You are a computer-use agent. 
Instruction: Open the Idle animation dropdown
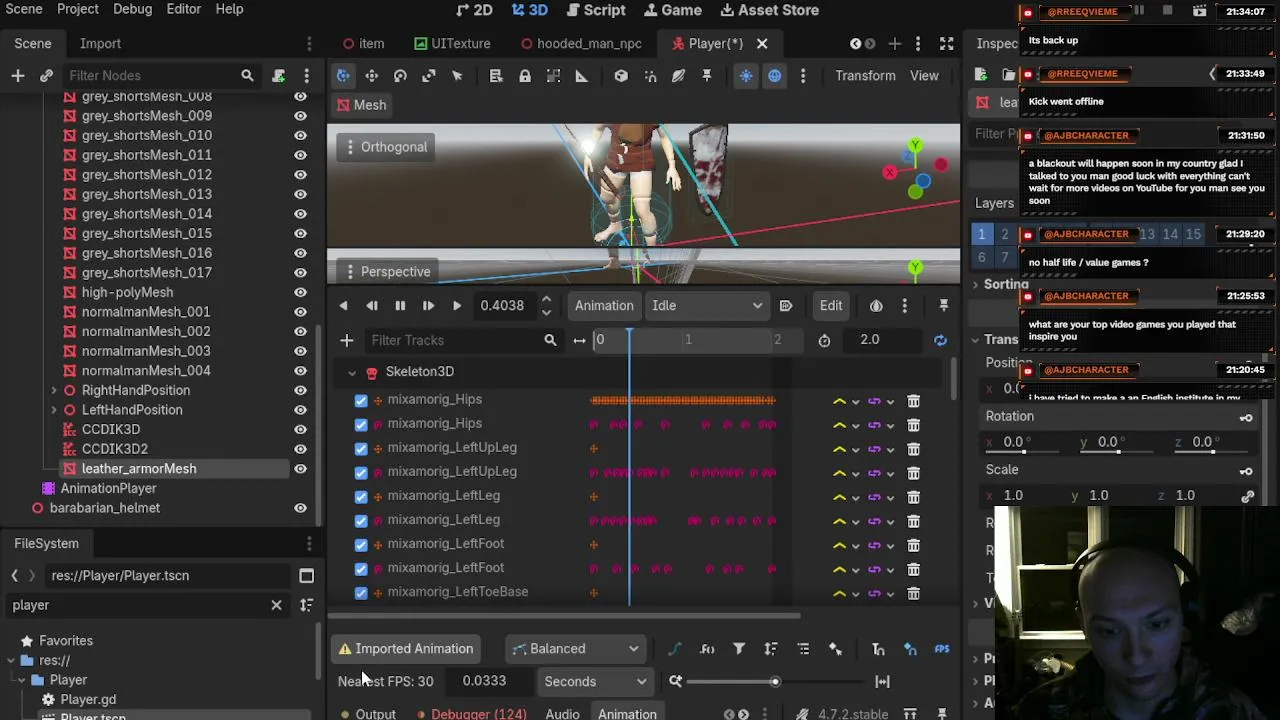(706, 306)
